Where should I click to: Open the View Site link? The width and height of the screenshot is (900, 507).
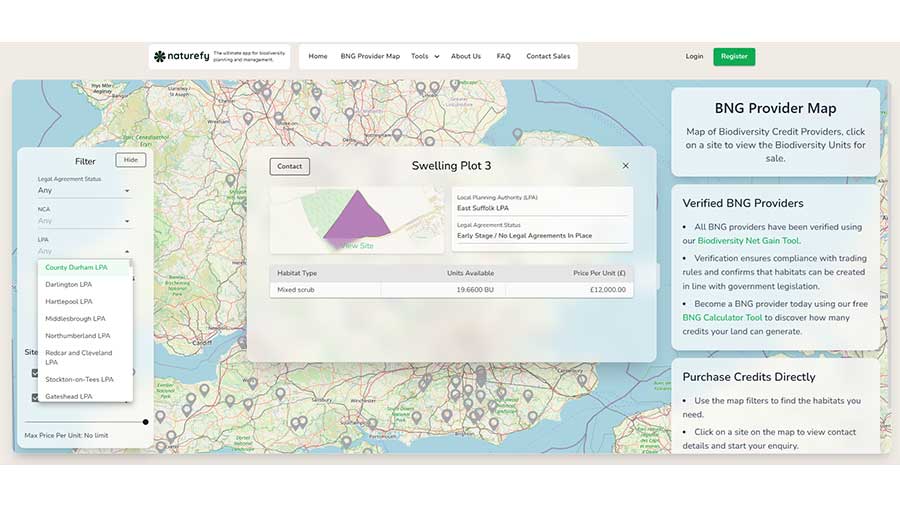tap(357, 246)
